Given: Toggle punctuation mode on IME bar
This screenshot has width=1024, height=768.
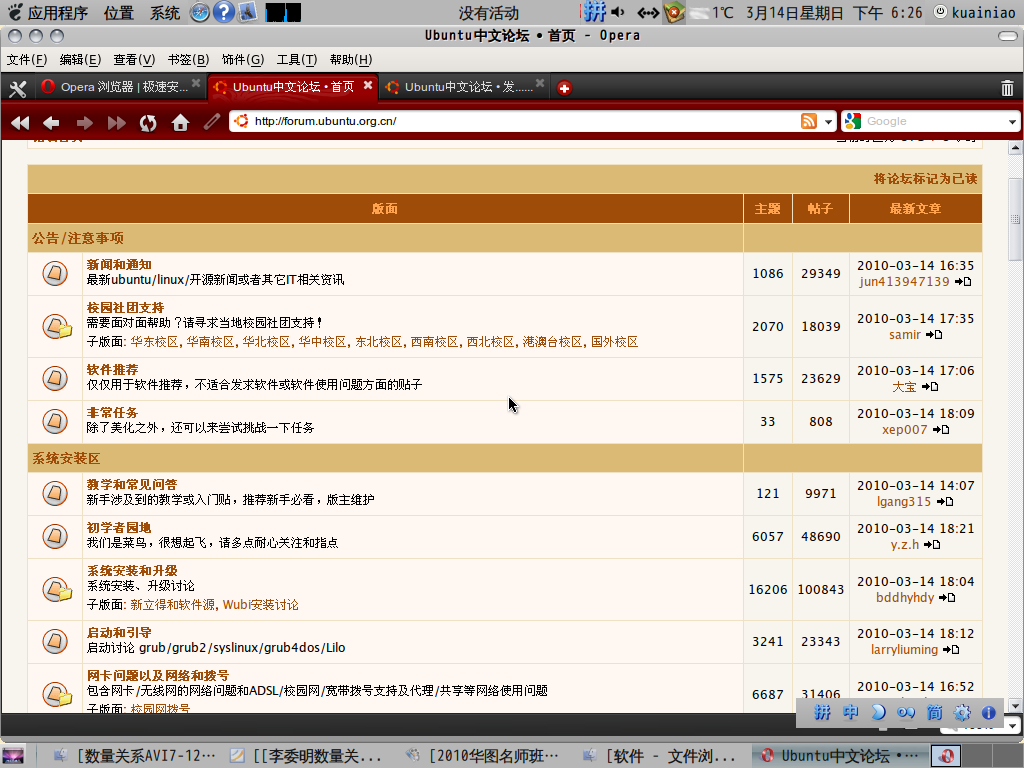Looking at the screenshot, I should pos(906,712).
